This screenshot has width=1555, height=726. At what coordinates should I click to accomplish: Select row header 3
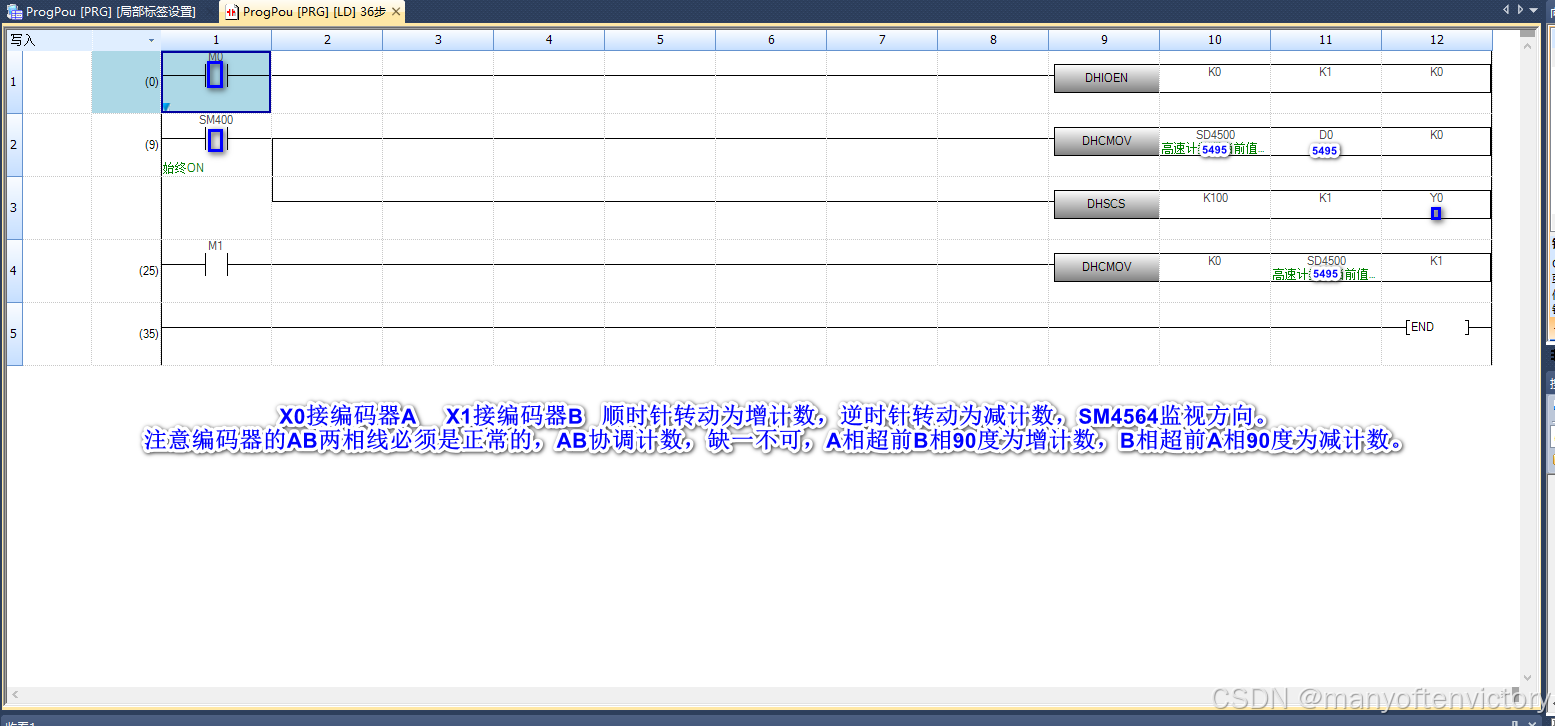(13, 208)
